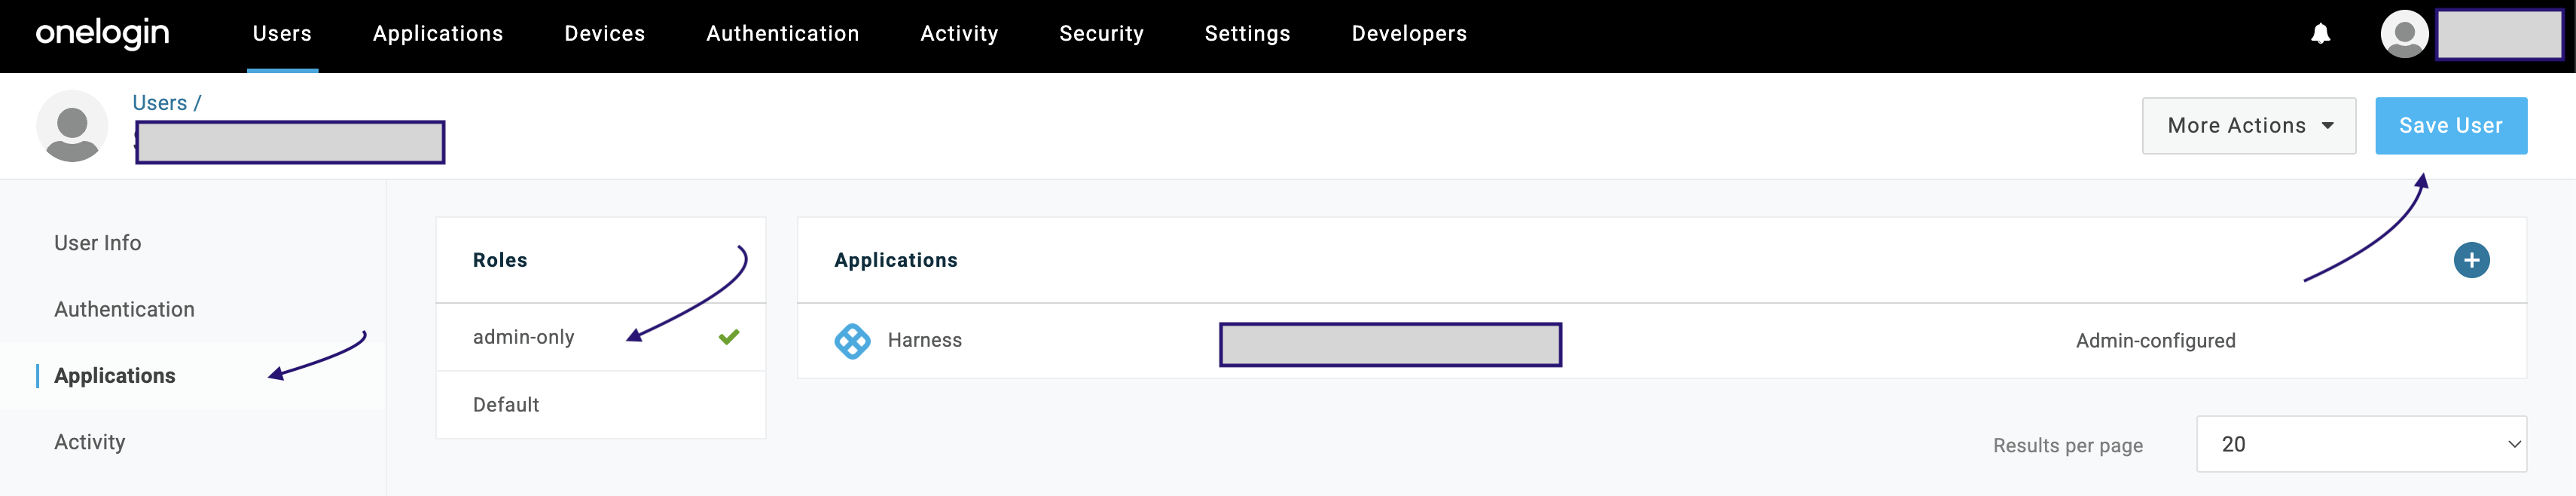Go to the Devices menu
The height and width of the screenshot is (496, 2576).
coord(604,34)
